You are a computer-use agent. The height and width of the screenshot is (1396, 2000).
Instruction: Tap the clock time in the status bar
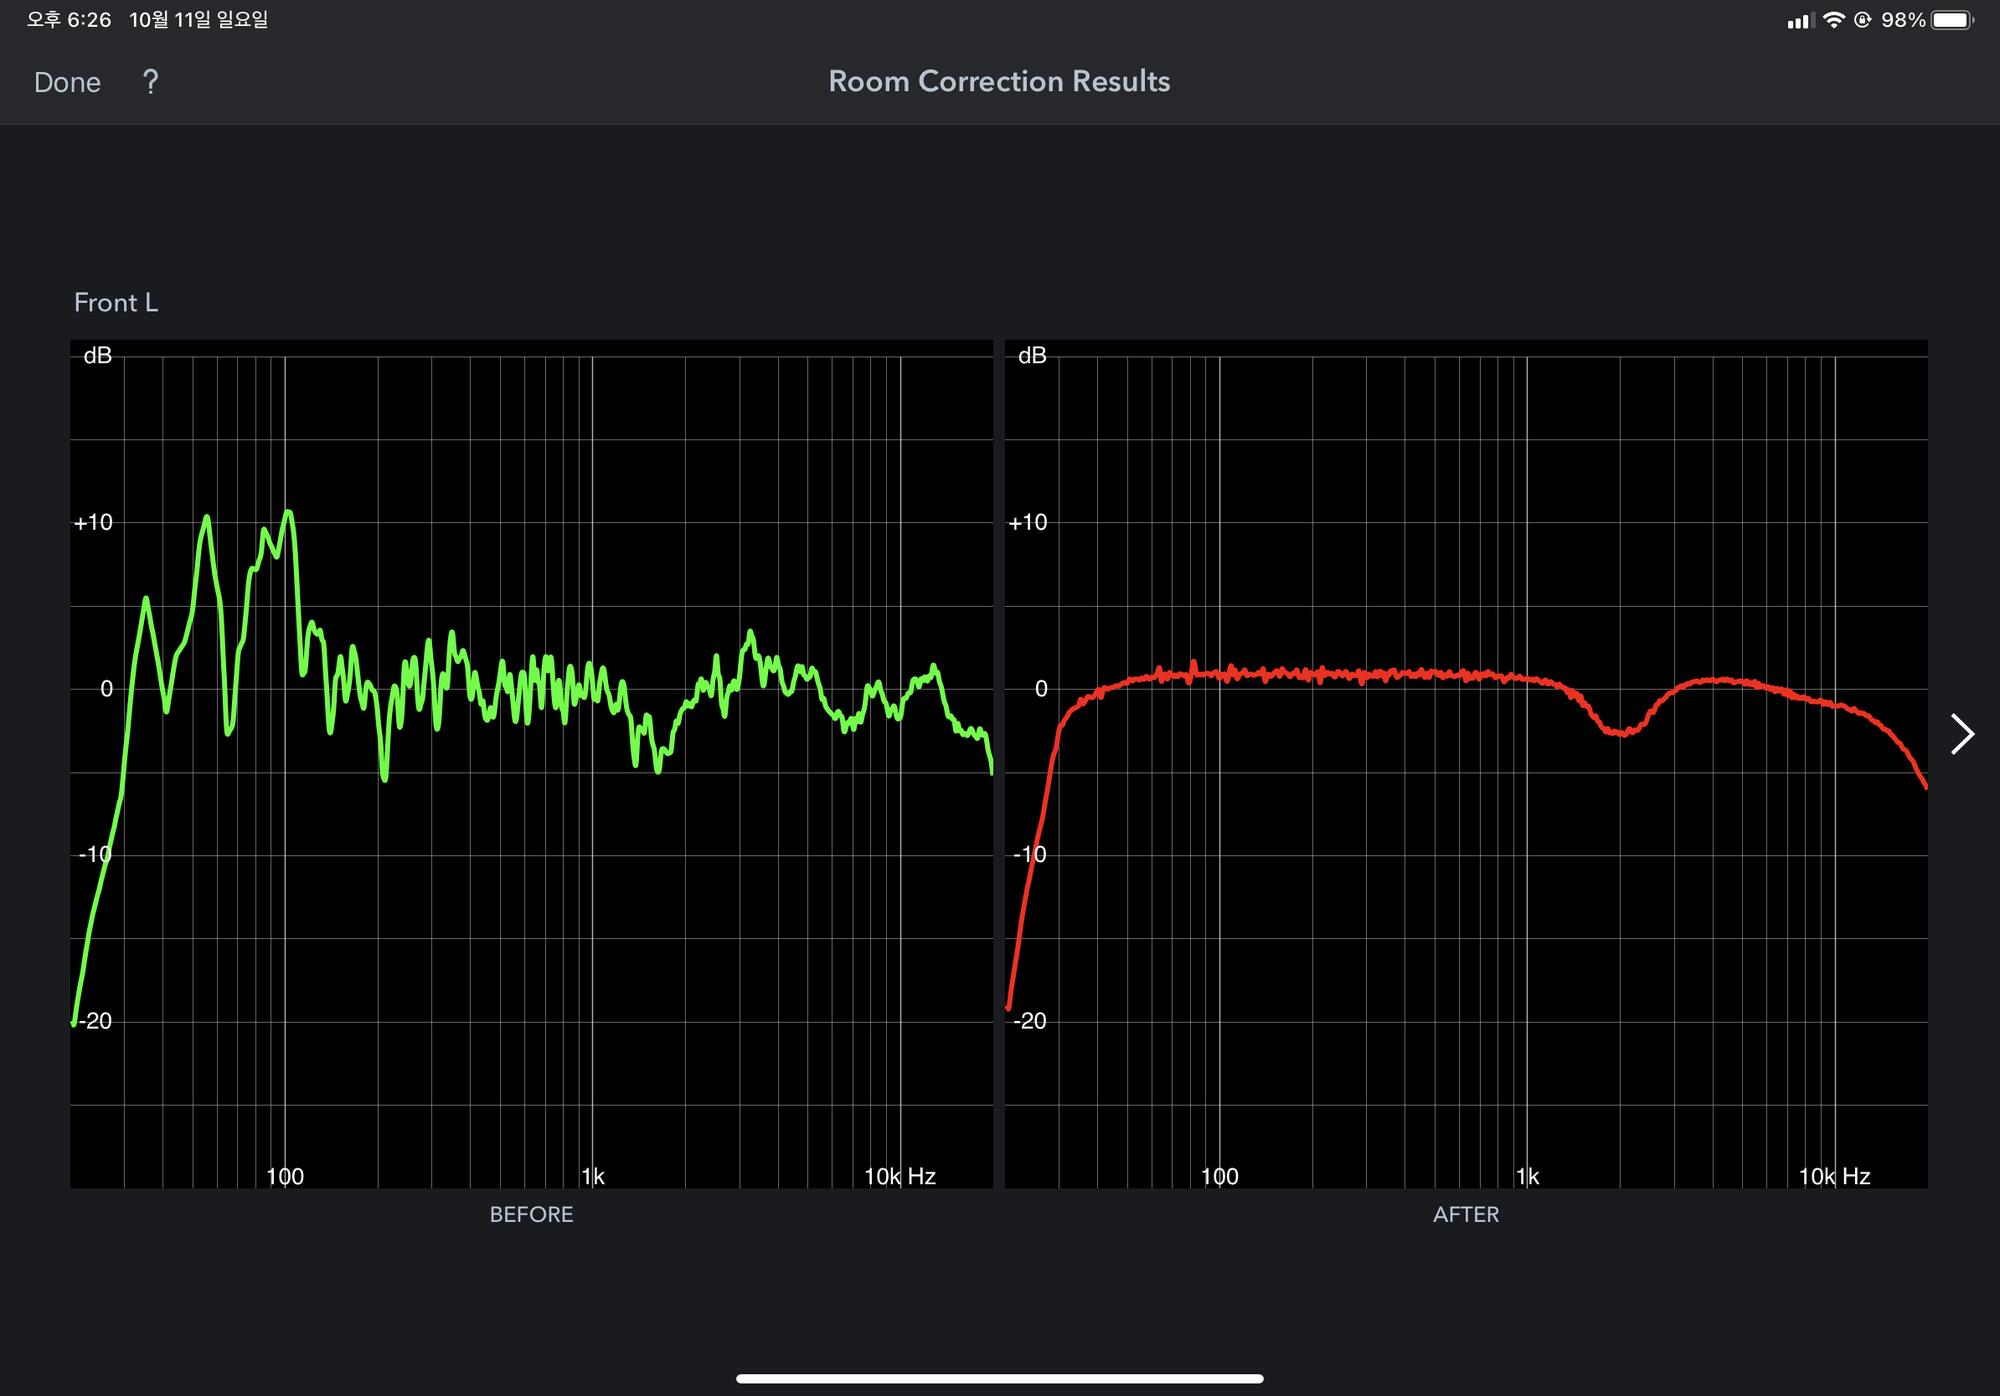pyautogui.click(x=69, y=20)
